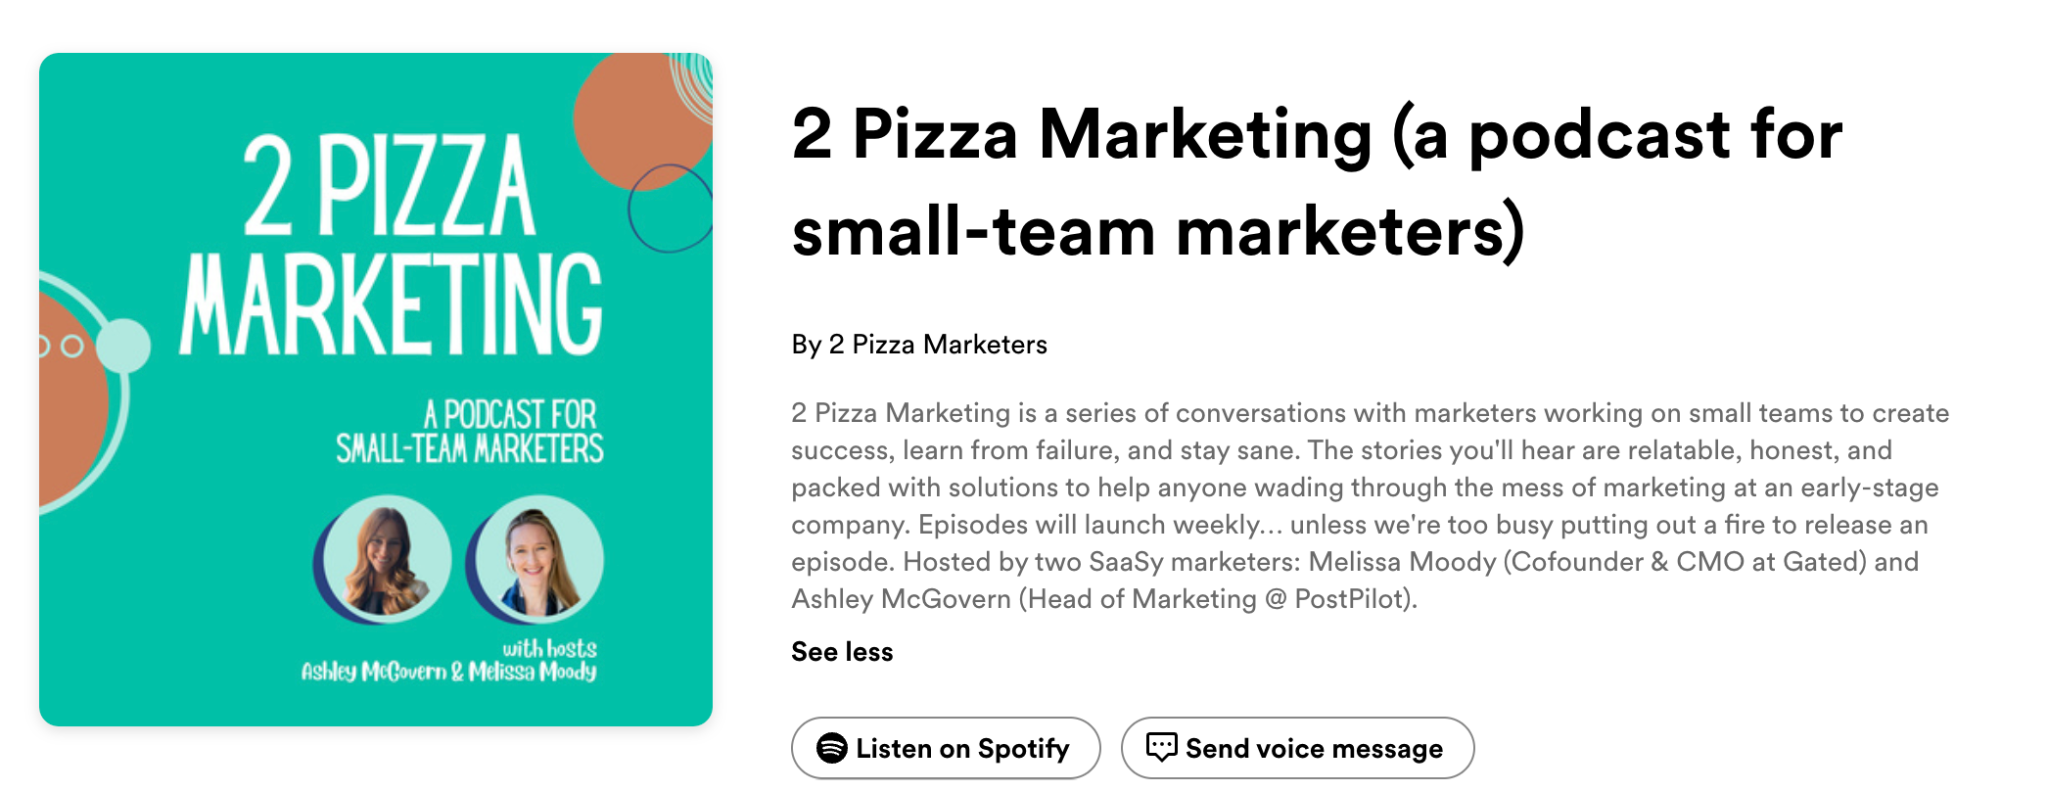Viewport: 2048px width, 811px height.
Task: Open the 2 Pizza Marketers creator link
Action: (x=936, y=345)
